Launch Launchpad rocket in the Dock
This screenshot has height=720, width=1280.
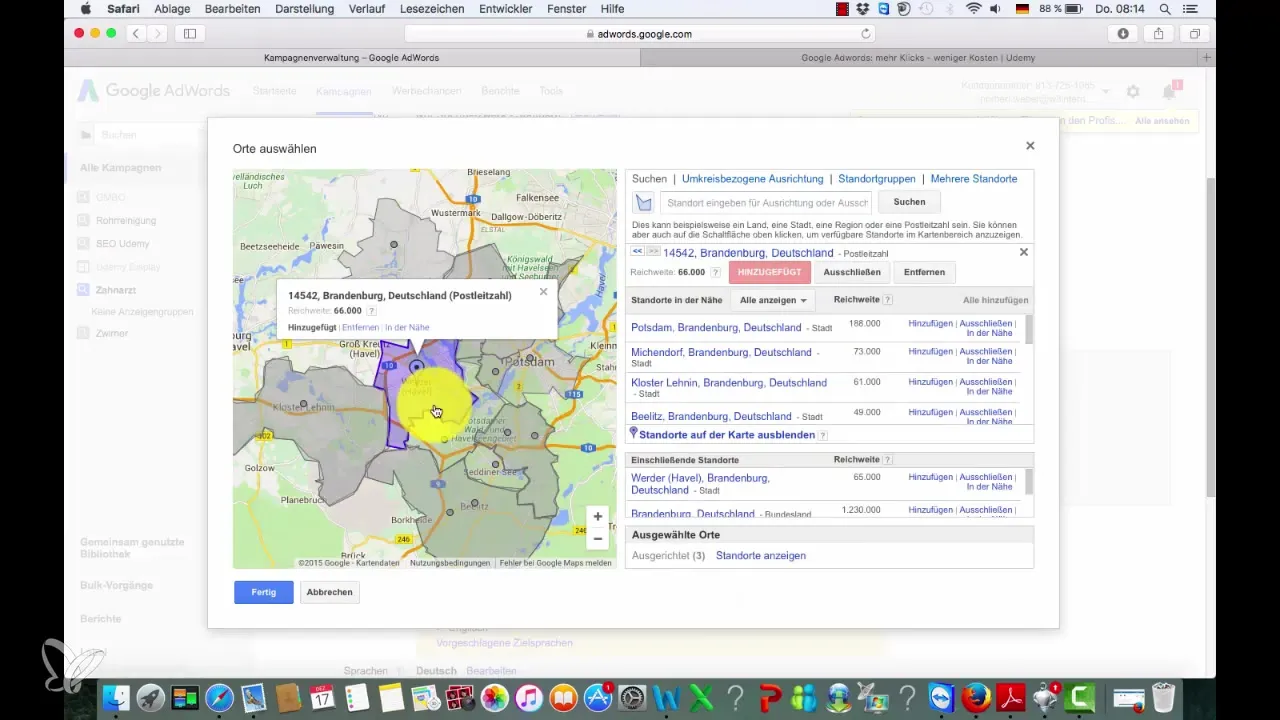151,697
